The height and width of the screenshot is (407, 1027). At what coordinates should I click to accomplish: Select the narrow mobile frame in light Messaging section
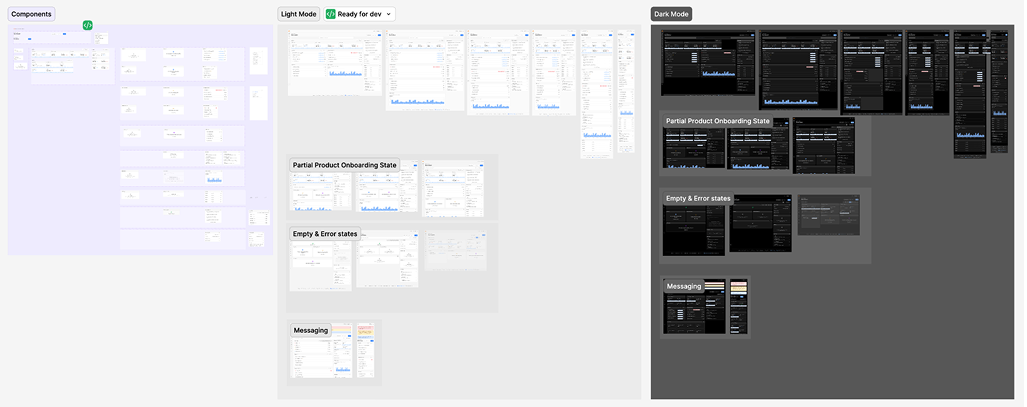click(364, 351)
